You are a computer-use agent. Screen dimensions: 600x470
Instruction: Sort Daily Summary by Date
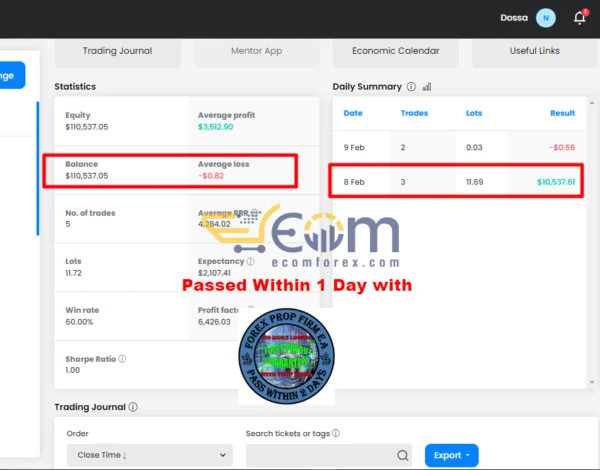point(353,113)
